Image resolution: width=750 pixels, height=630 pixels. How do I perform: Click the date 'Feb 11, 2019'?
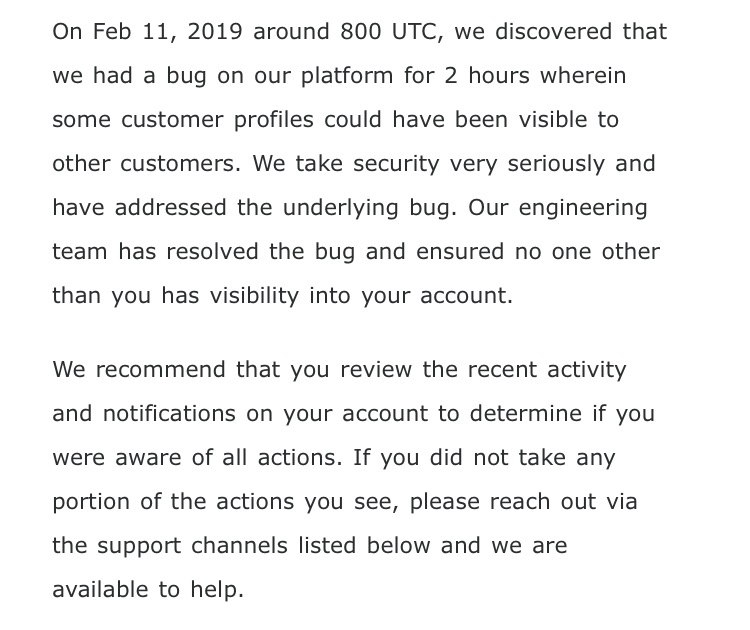(x=167, y=32)
